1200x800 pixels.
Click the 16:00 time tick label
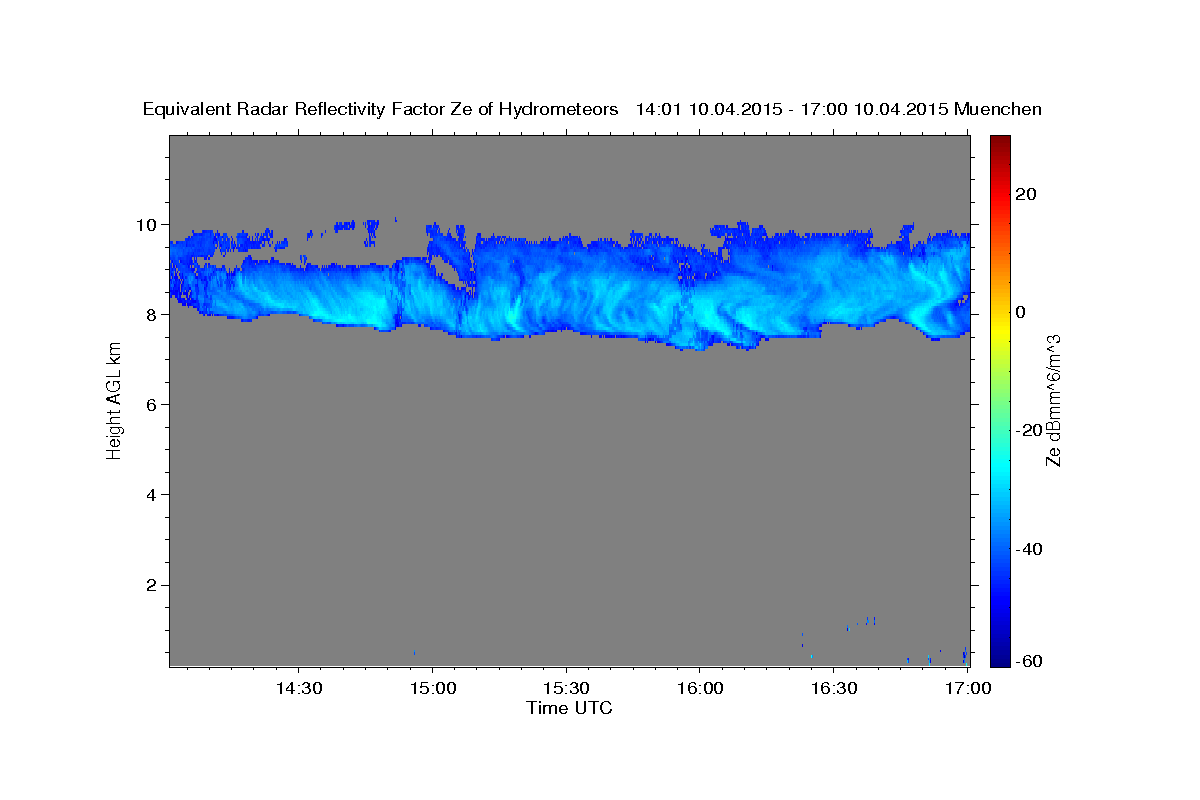pyautogui.click(x=700, y=688)
